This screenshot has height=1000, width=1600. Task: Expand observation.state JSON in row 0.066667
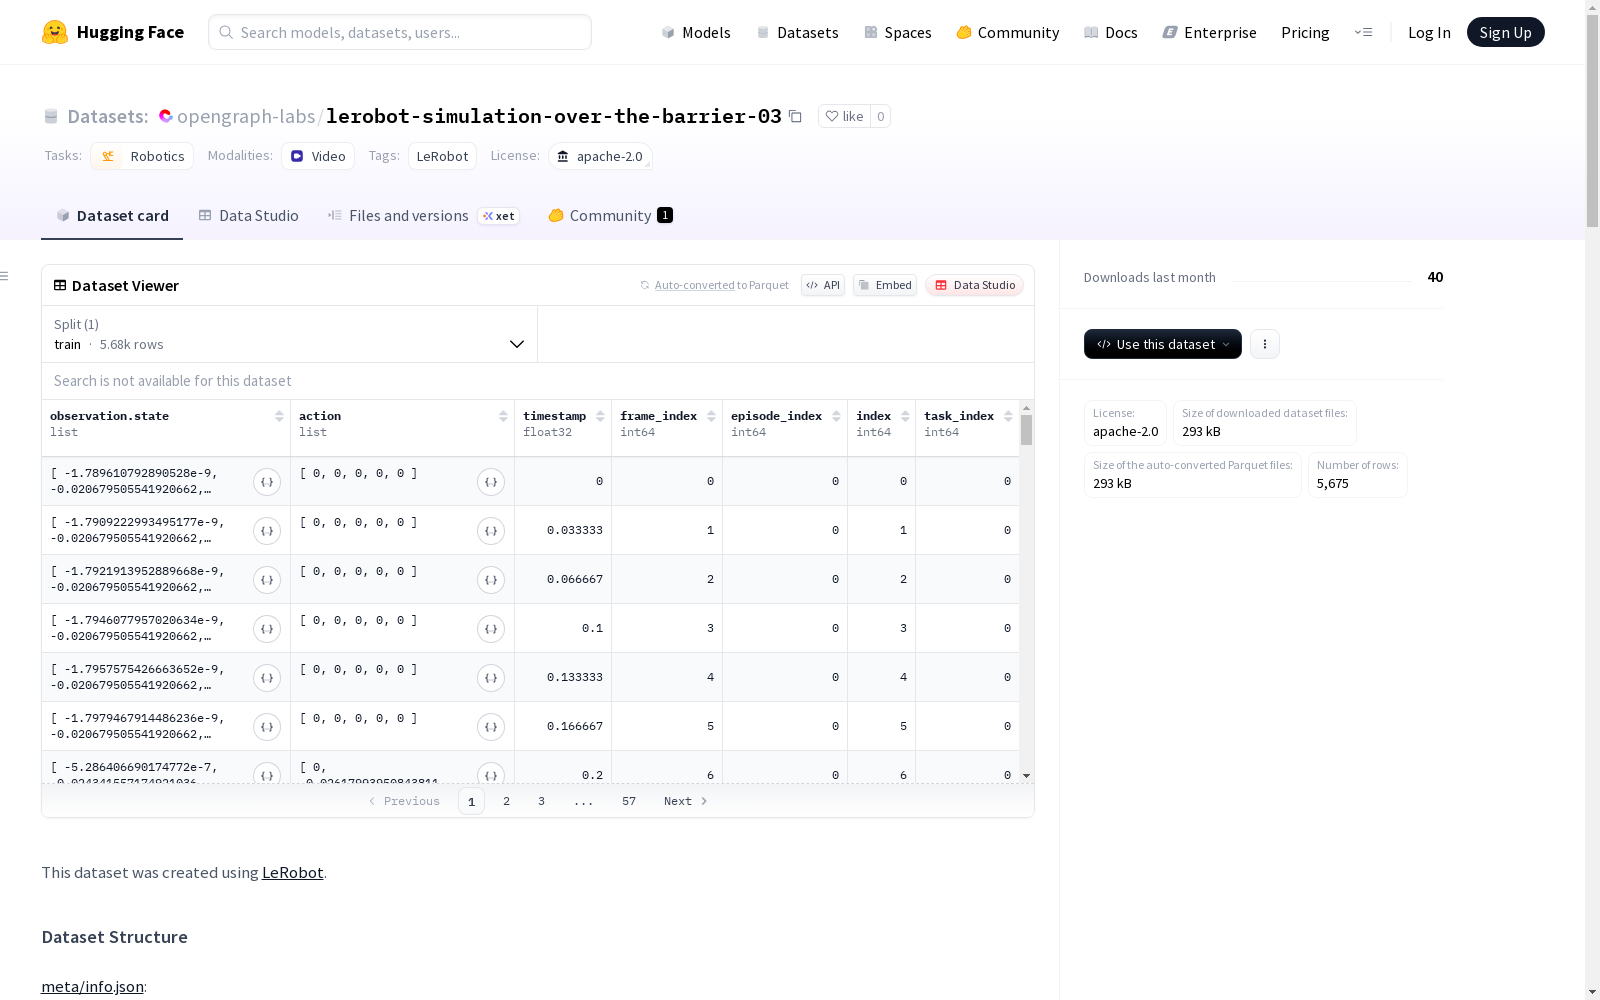coord(267,580)
